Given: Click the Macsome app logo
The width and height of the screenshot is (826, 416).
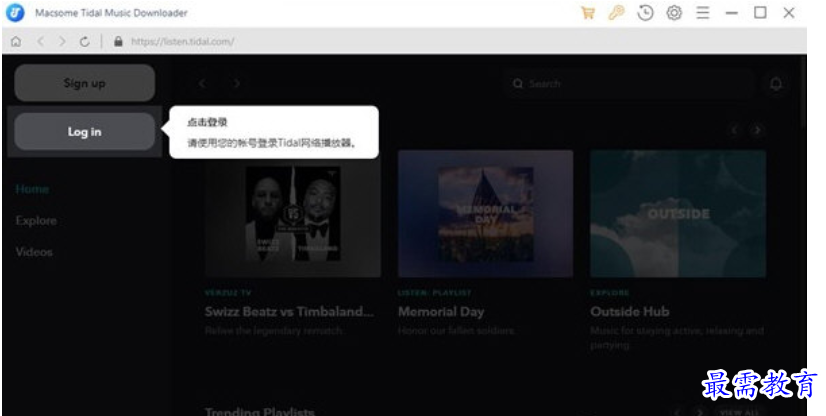Looking at the screenshot, I should pyautogui.click(x=15, y=13).
